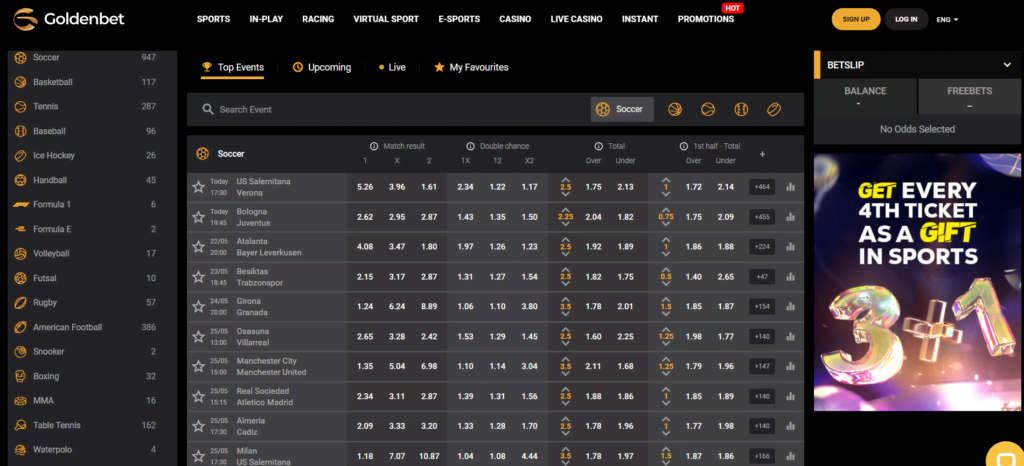Favourite the Girona vs Granada match
Screen dimensions: 1024x466
[199, 307]
